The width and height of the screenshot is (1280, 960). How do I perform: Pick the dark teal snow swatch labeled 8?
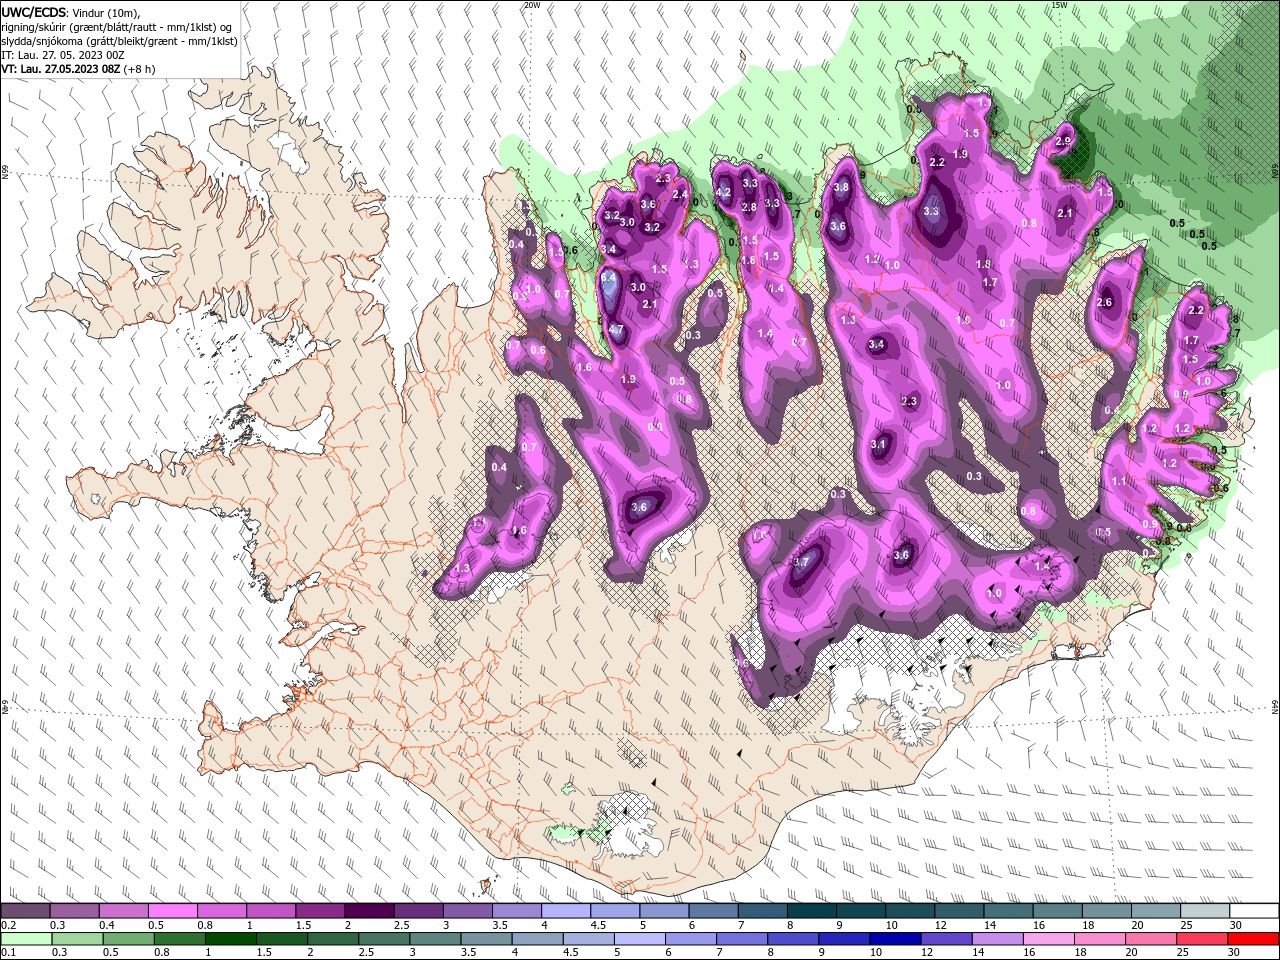pyautogui.click(x=812, y=911)
